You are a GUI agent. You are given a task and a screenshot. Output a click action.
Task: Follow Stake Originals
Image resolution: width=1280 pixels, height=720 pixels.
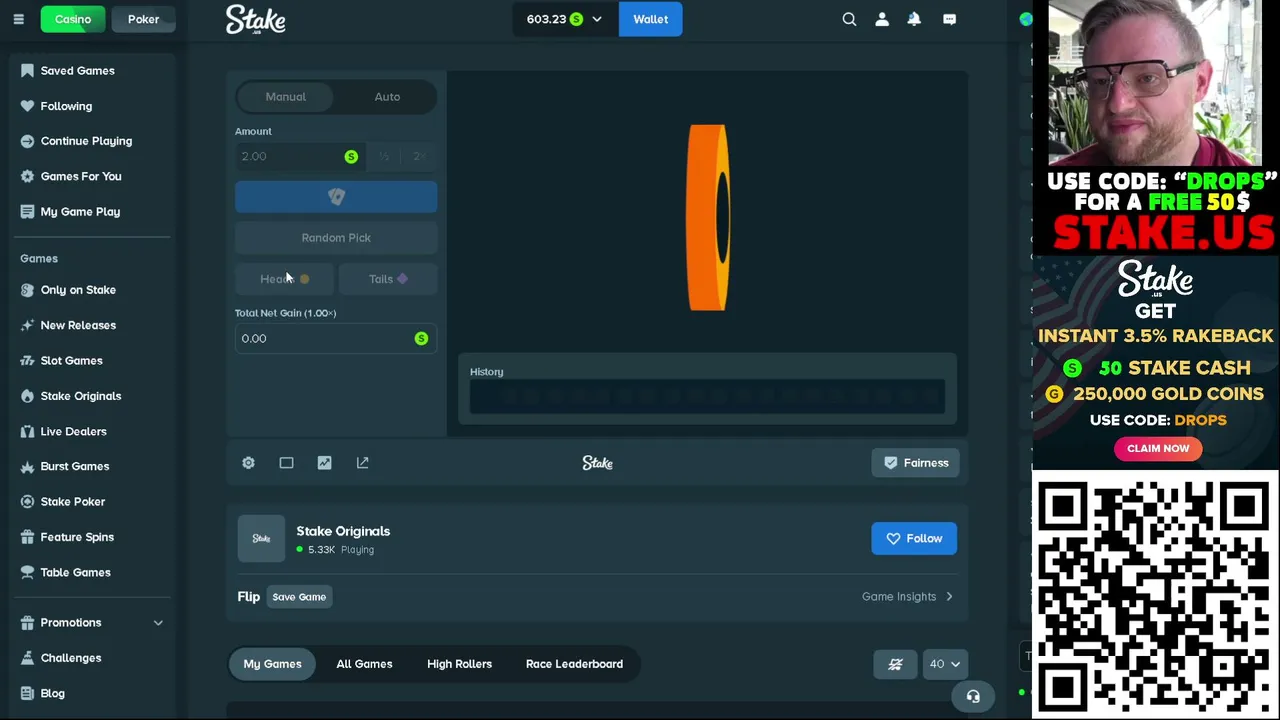coord(914,539)
